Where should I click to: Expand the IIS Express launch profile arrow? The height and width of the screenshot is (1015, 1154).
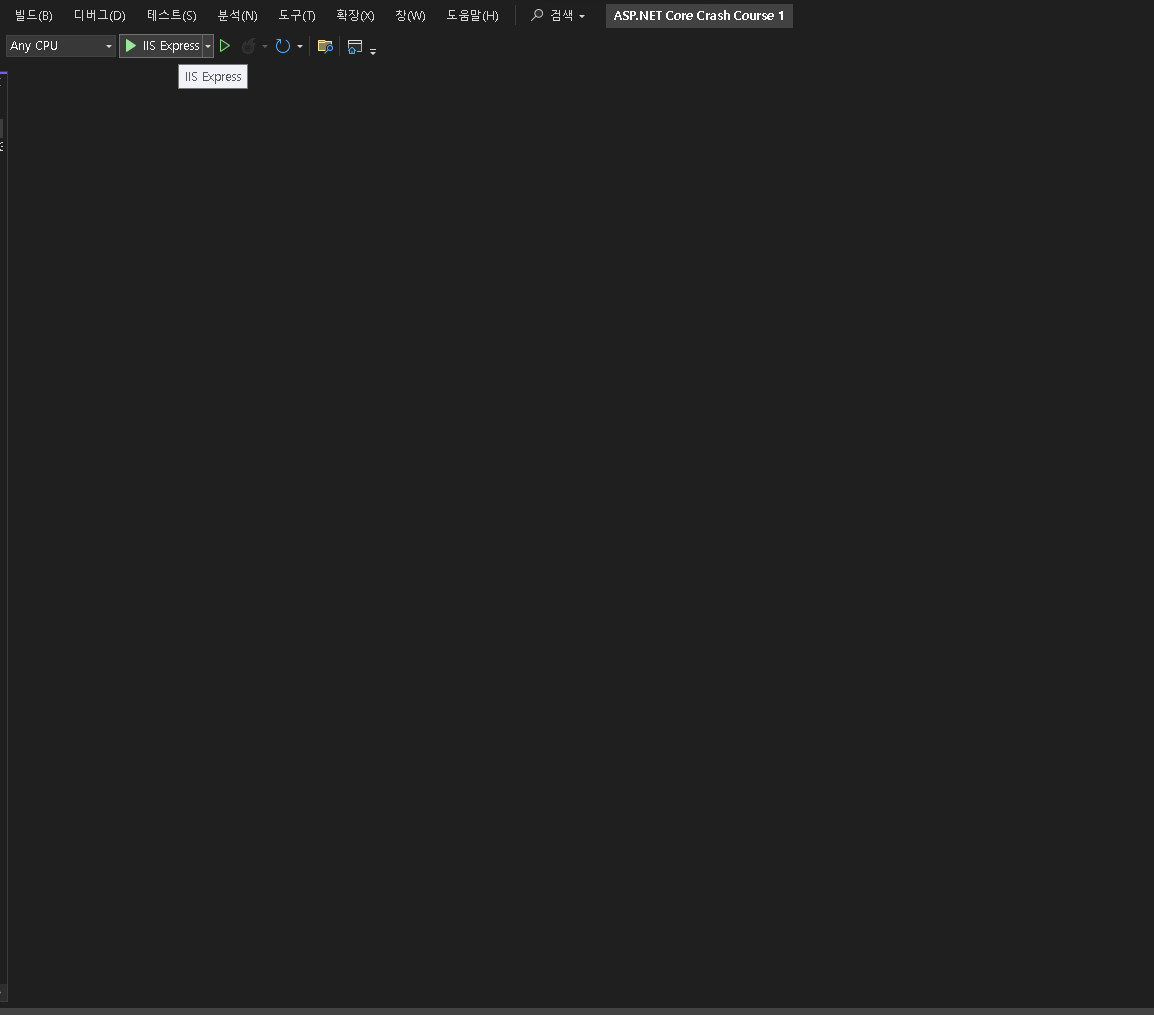[208, 46]
